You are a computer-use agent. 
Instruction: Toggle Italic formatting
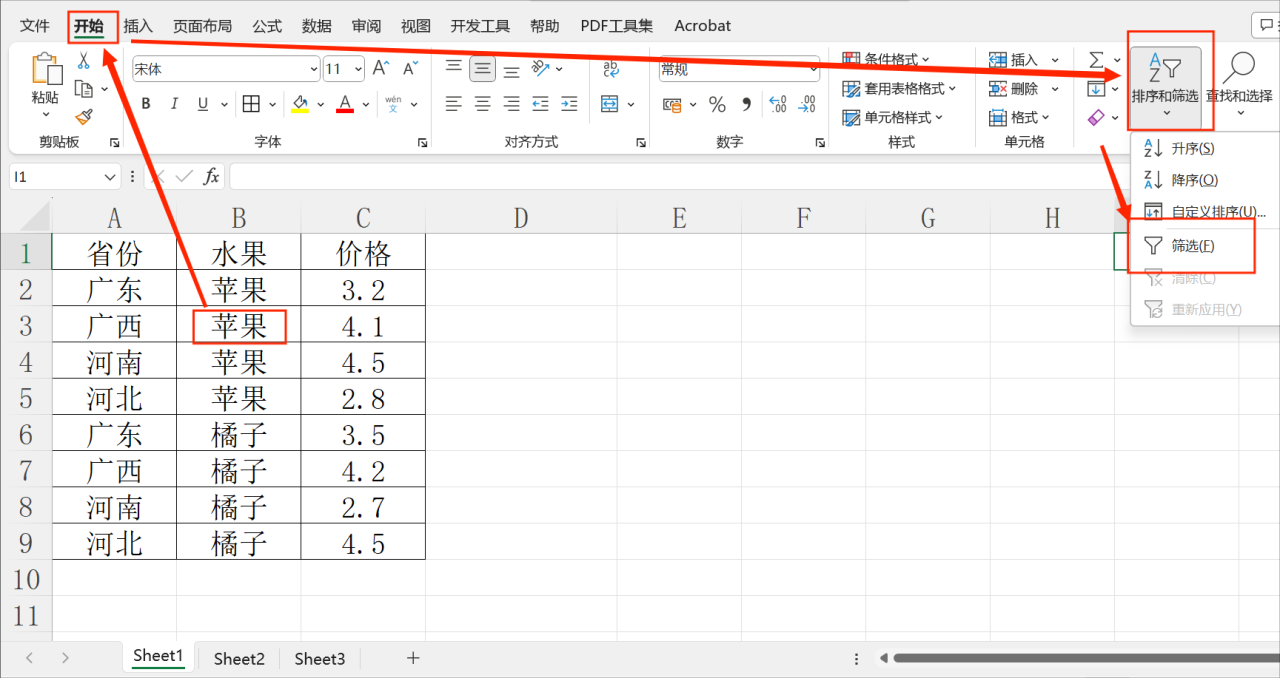(x=175, y=104)
